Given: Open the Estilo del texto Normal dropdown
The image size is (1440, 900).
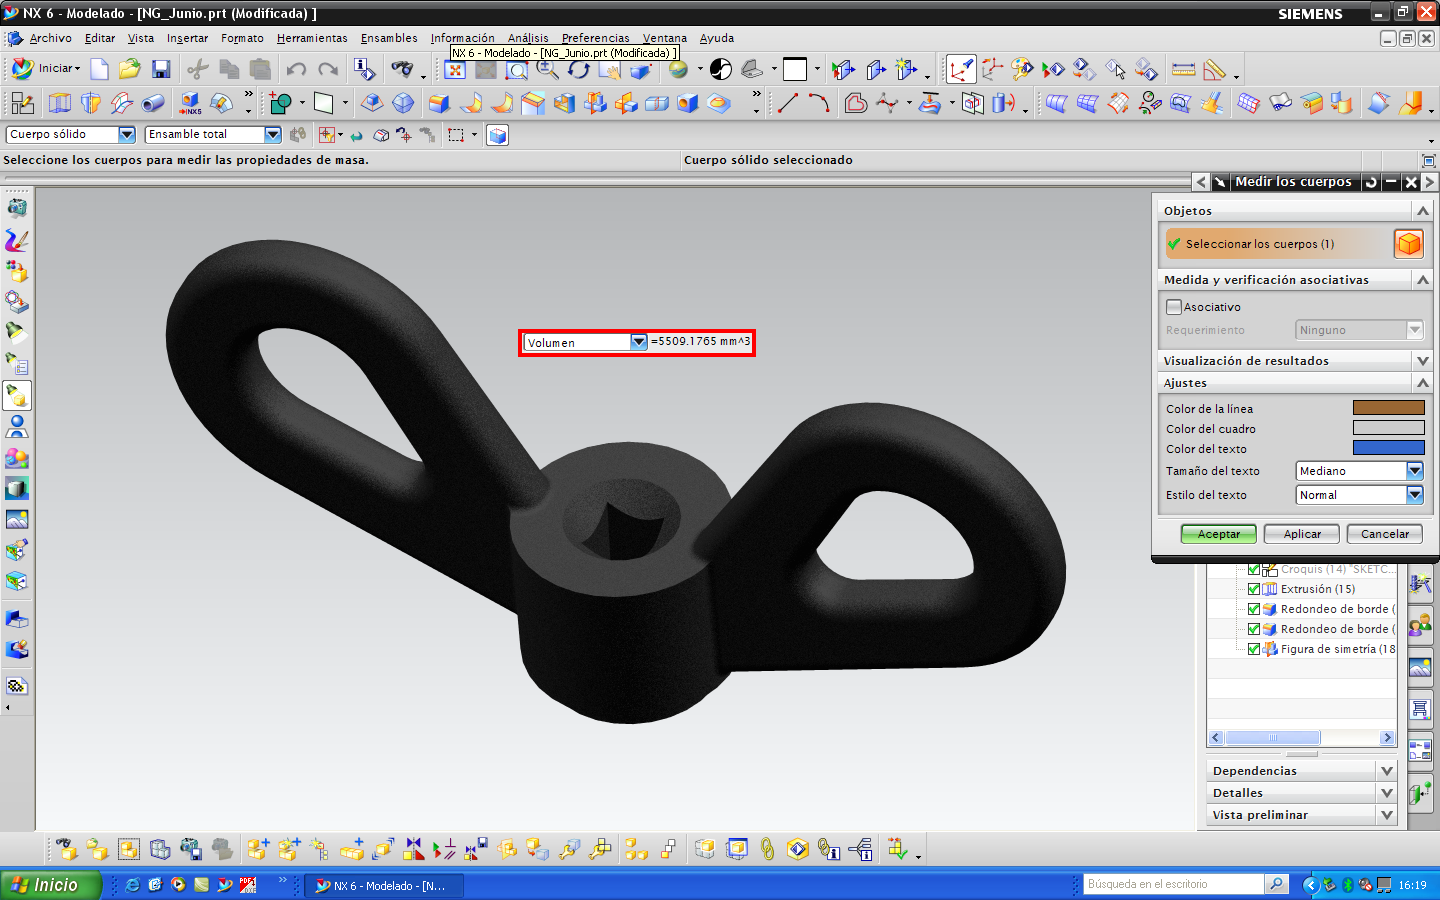Looking at the screenshot, I should coord(1415,495).
